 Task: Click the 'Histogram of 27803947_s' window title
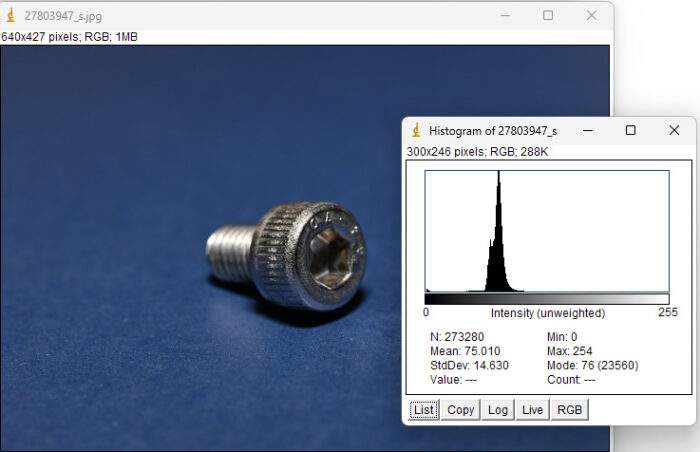coord(493,131)
